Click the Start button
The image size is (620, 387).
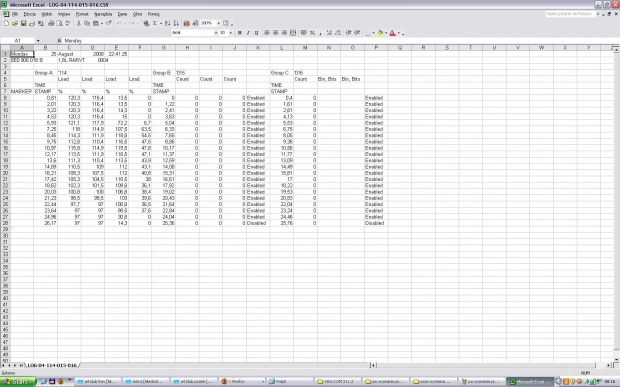tap(18, 381)
